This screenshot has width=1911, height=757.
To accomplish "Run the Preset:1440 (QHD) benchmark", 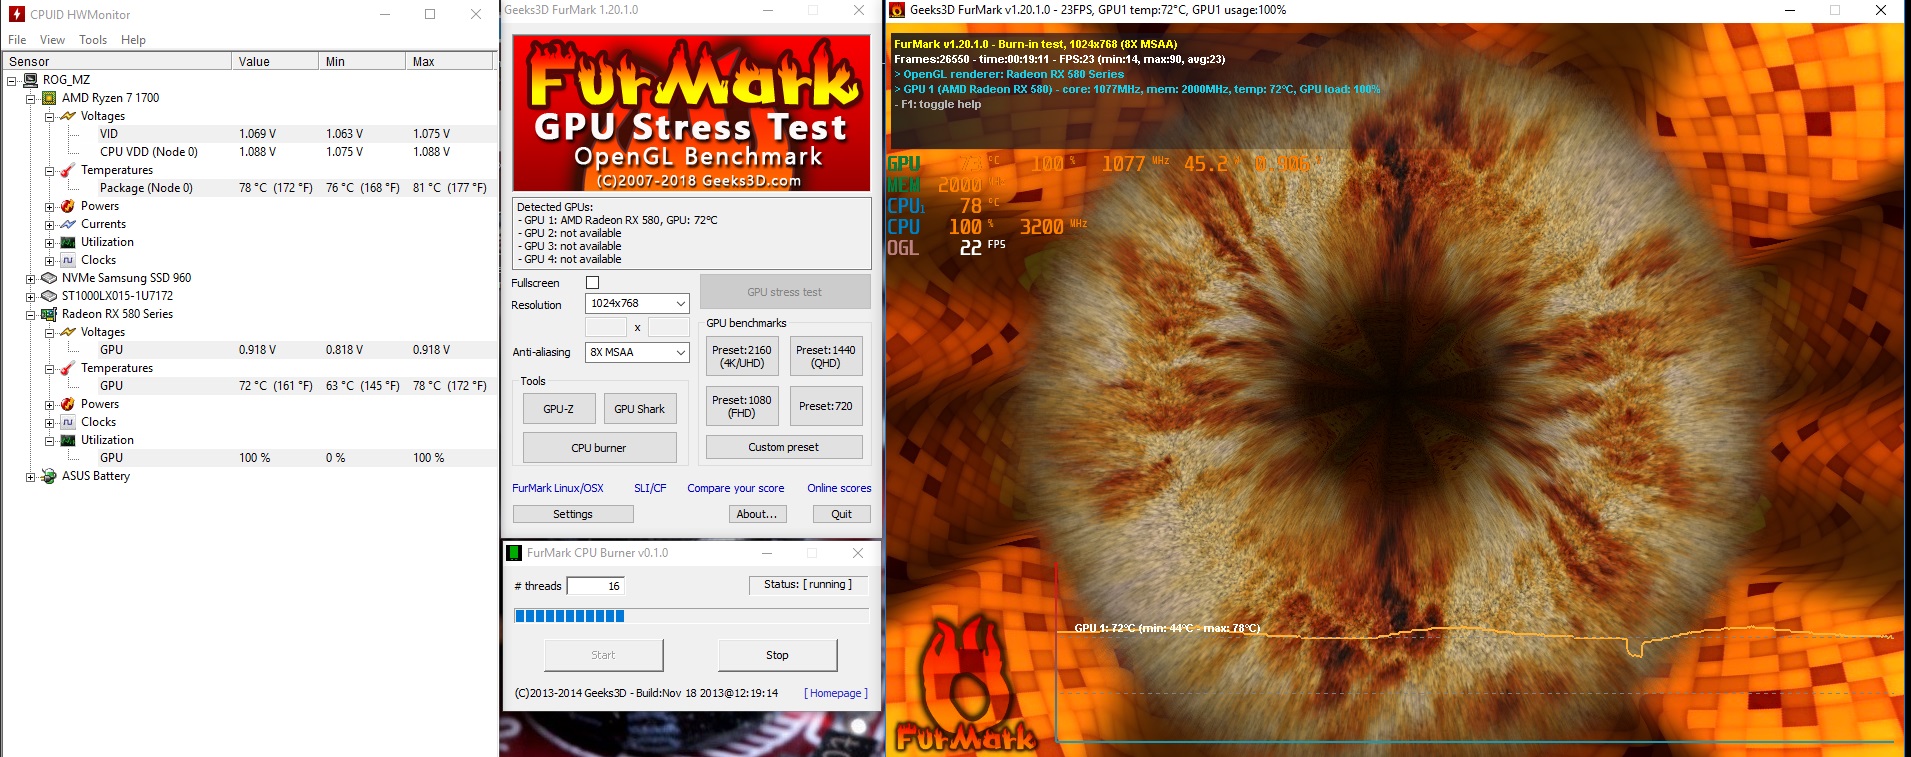I will click(826, 356).
